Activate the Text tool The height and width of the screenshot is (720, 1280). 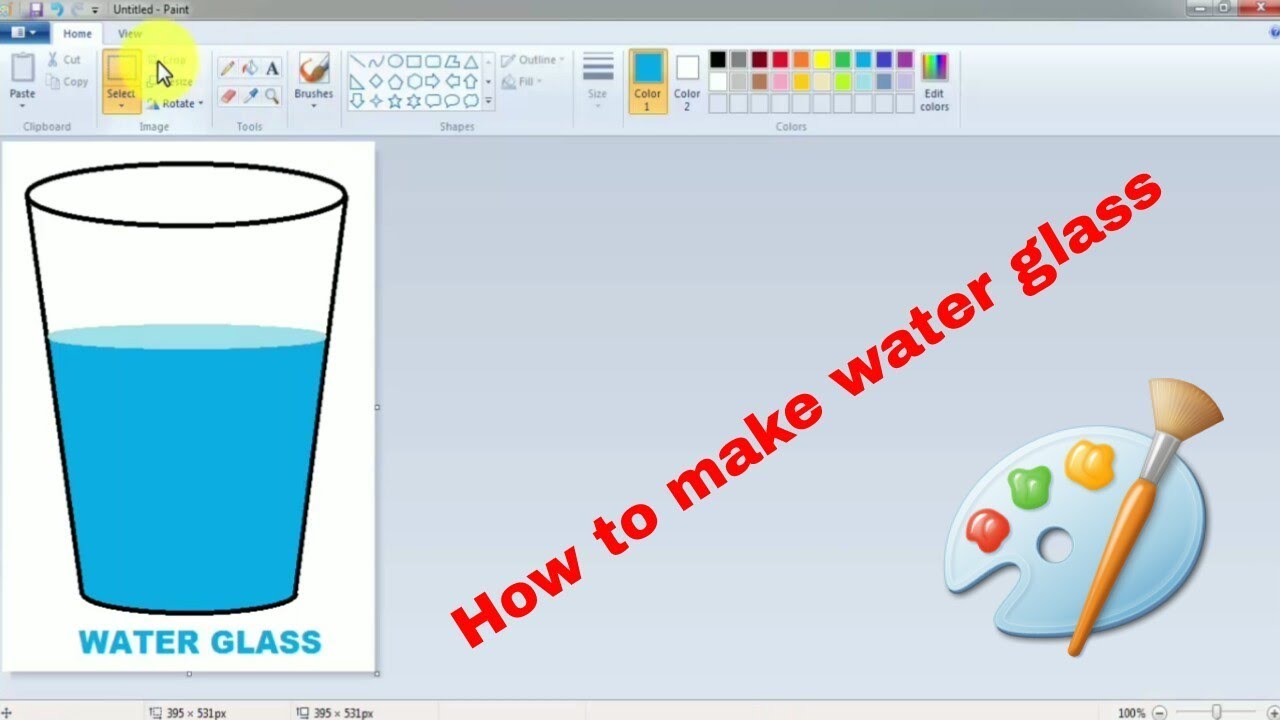tap(272, 68)
